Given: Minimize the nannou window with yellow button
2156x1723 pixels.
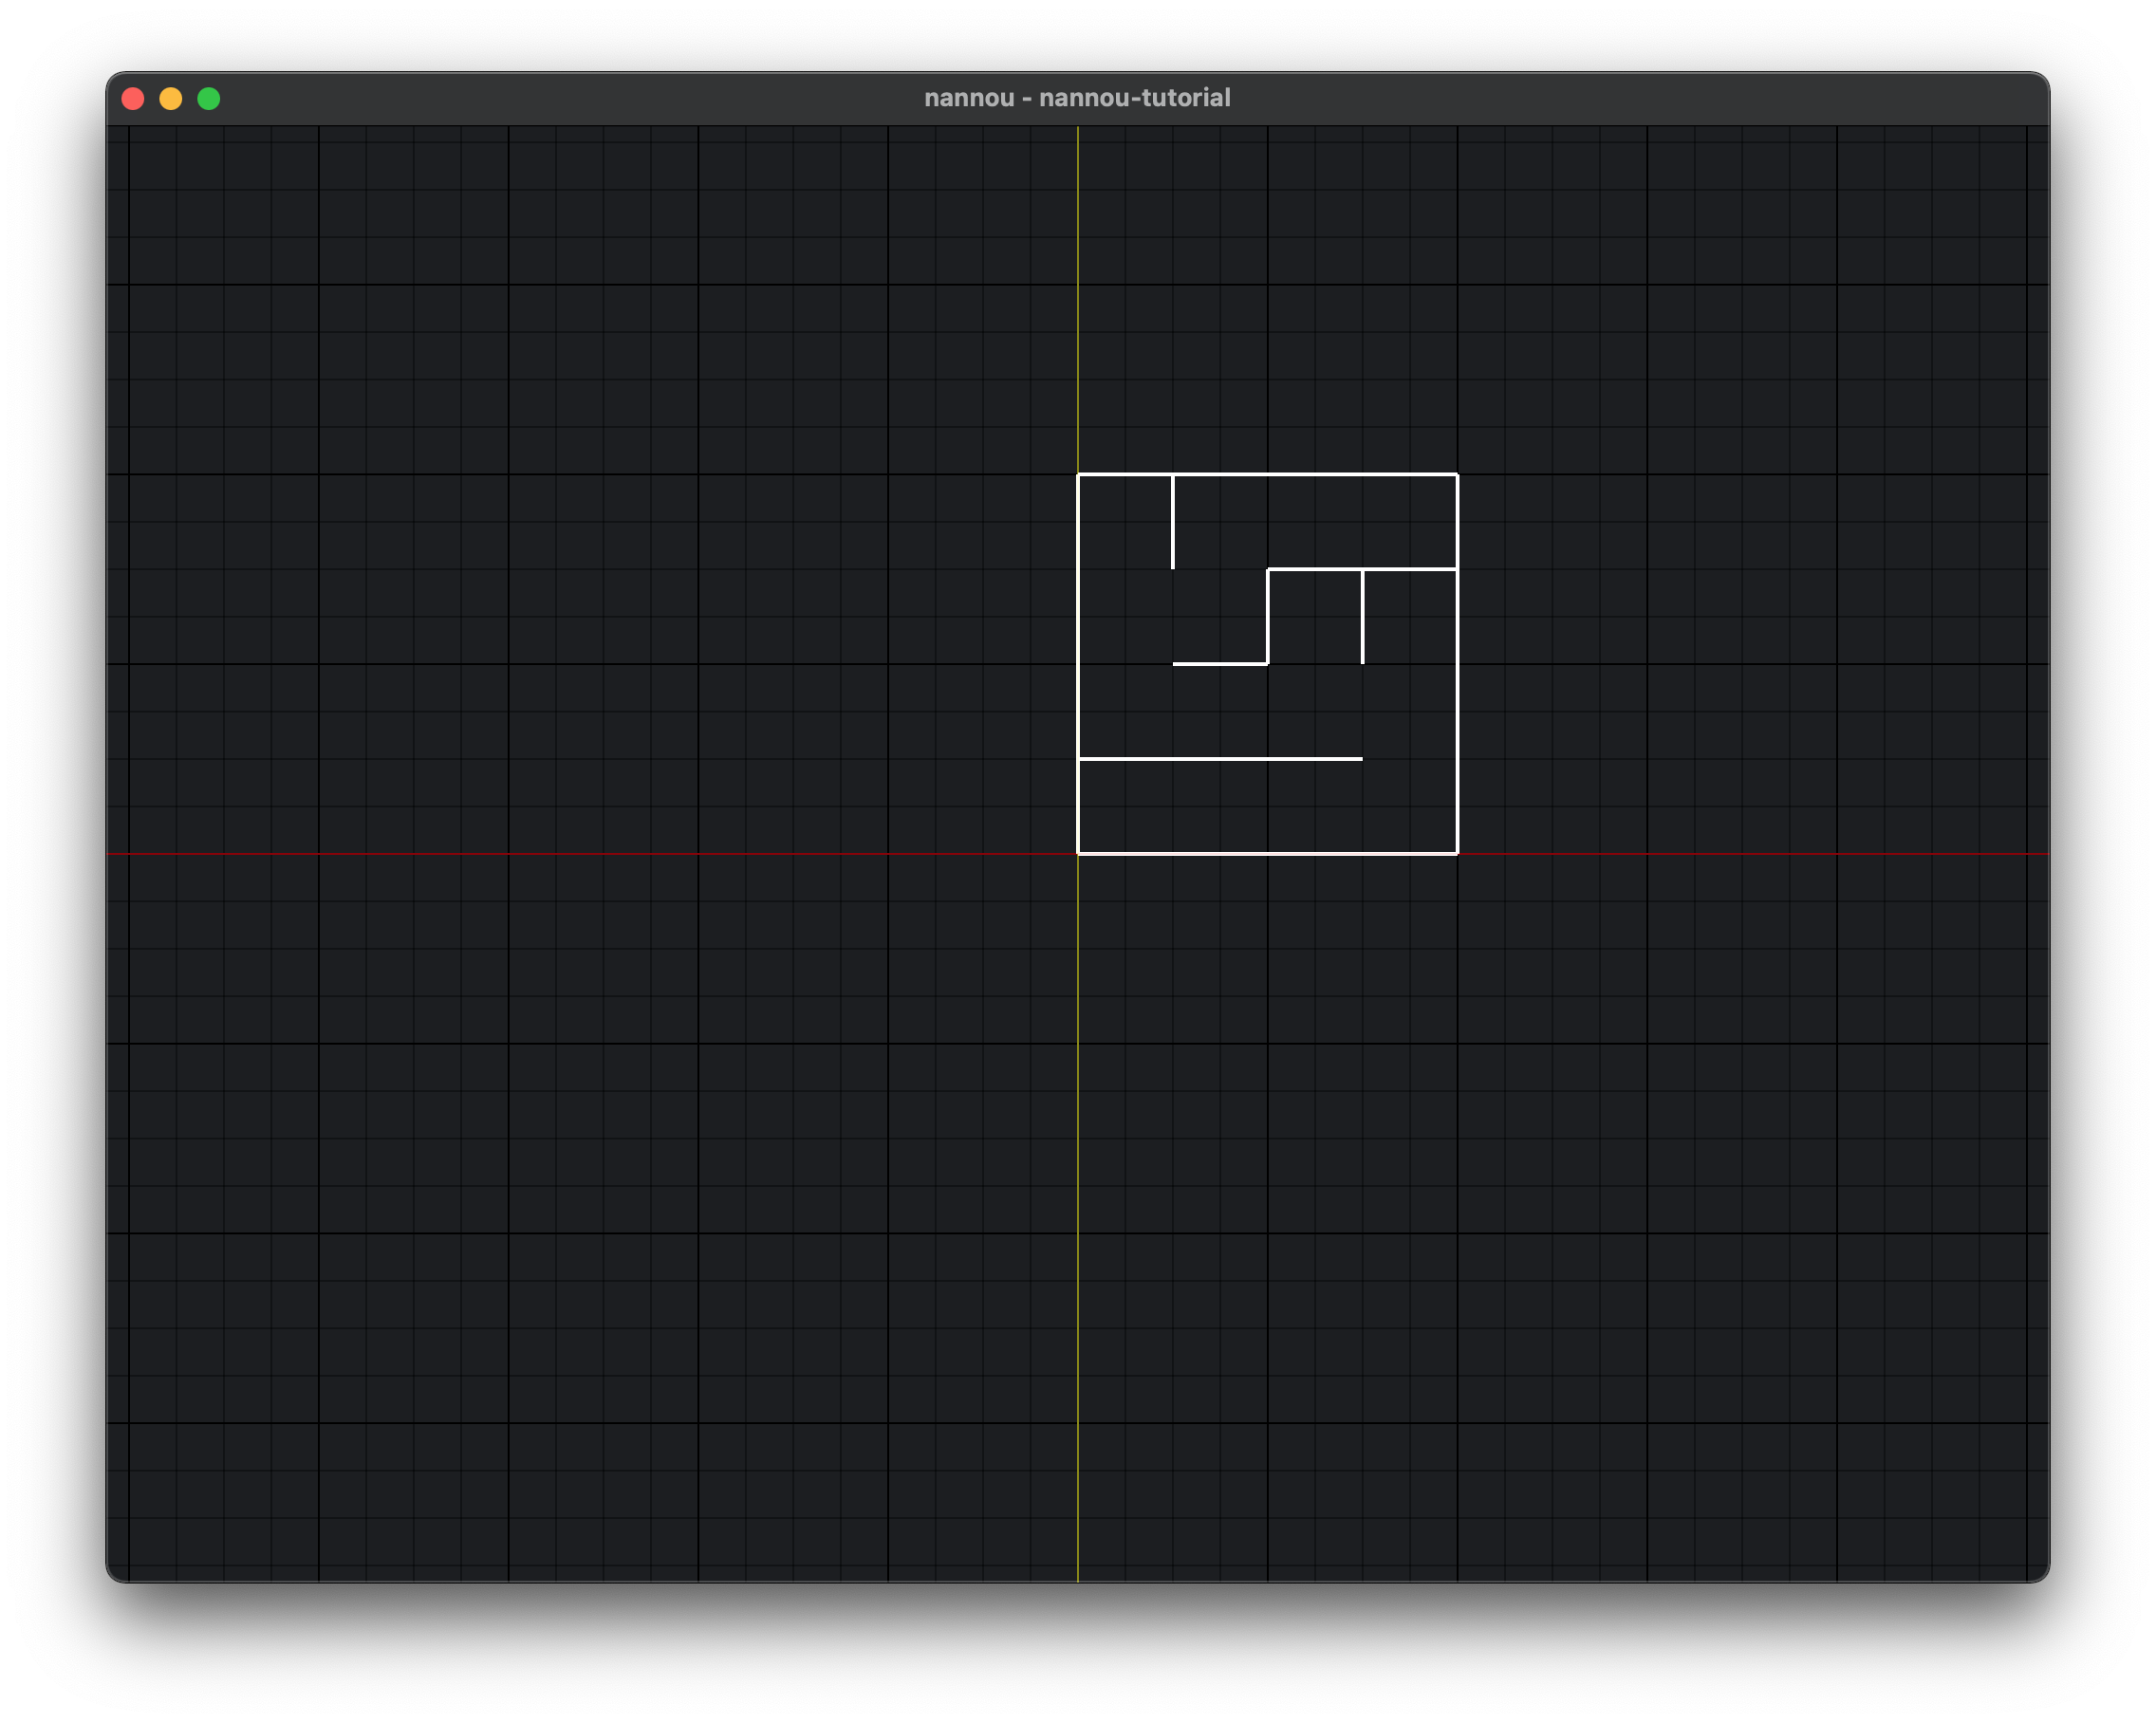Looking at the screenshot, I should click(171, 99).
